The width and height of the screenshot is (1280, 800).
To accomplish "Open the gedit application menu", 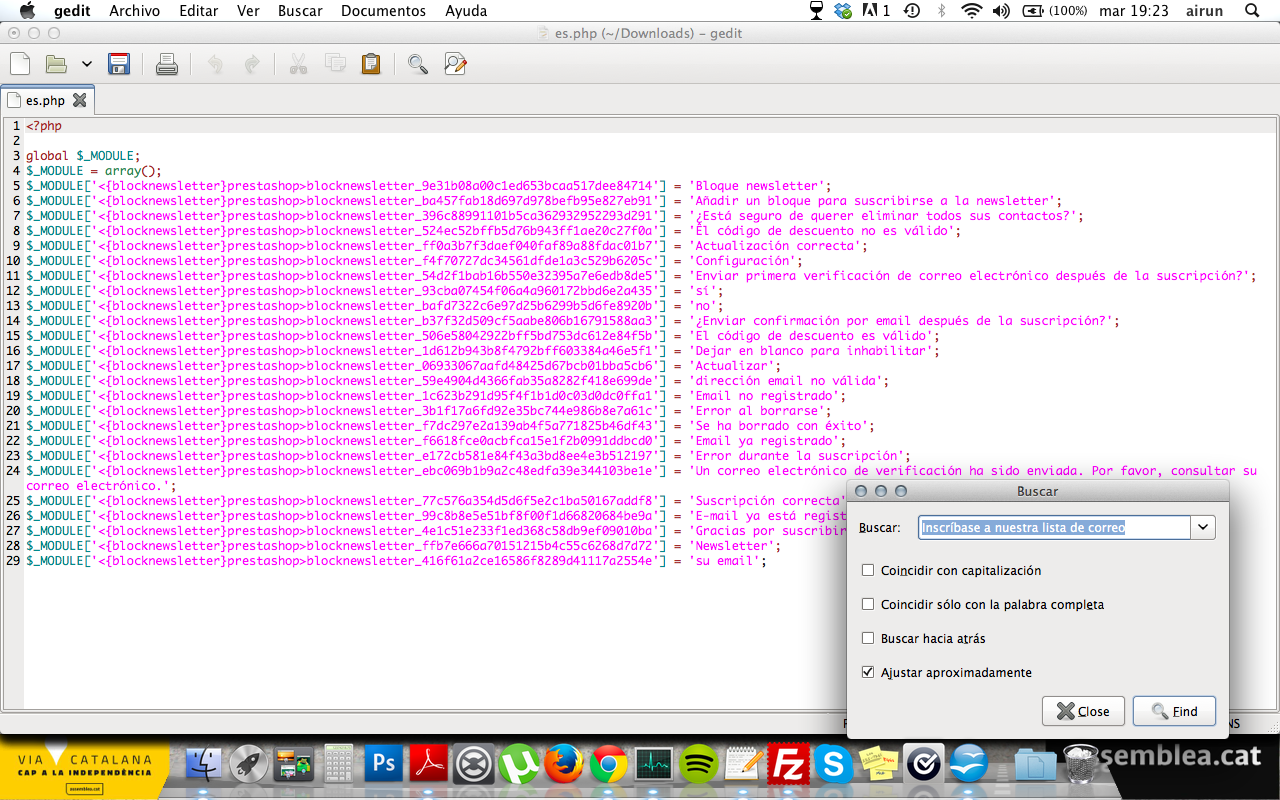I will point(70,11).
